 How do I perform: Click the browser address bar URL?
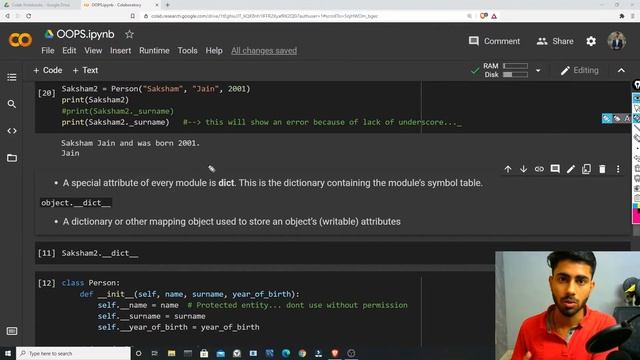pyautogui.click(x=264, y=16)
